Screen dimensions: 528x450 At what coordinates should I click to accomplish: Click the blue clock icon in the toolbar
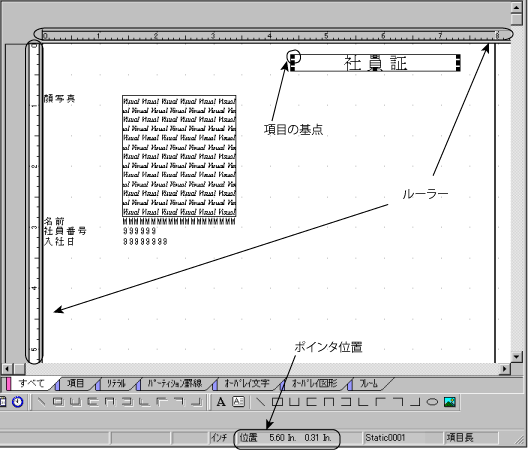tap(17, 402)
